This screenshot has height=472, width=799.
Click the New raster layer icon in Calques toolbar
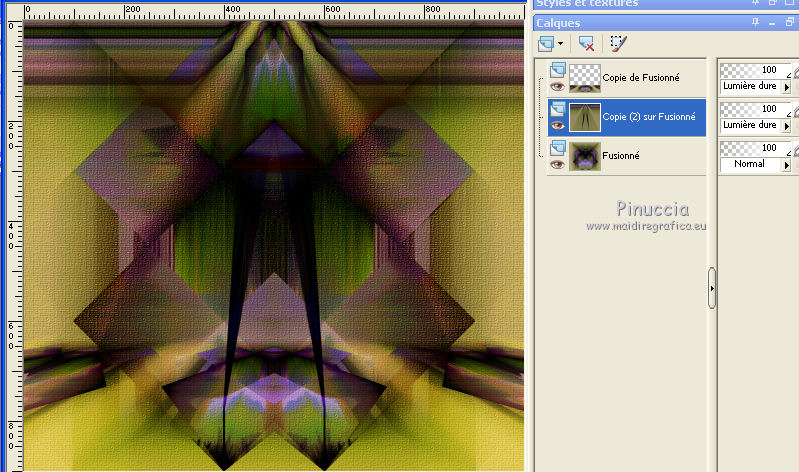546,43
